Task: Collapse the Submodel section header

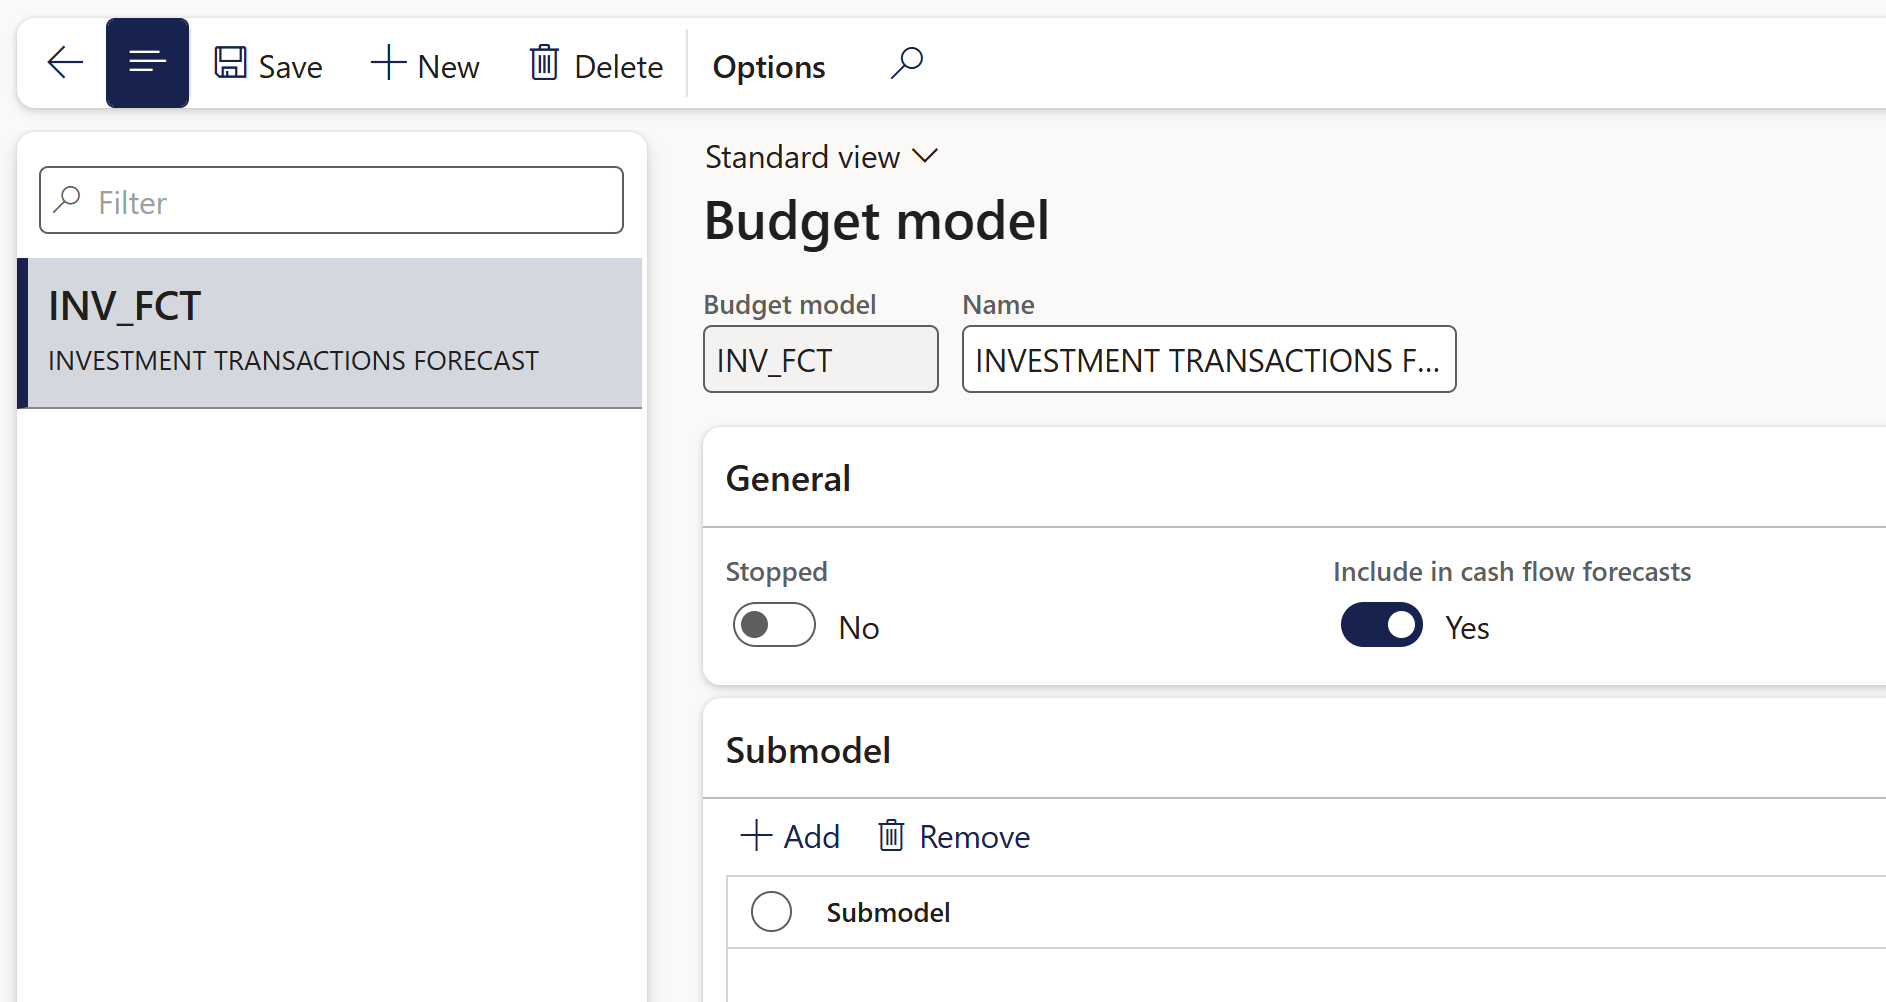Action: [x=808, y=751]
